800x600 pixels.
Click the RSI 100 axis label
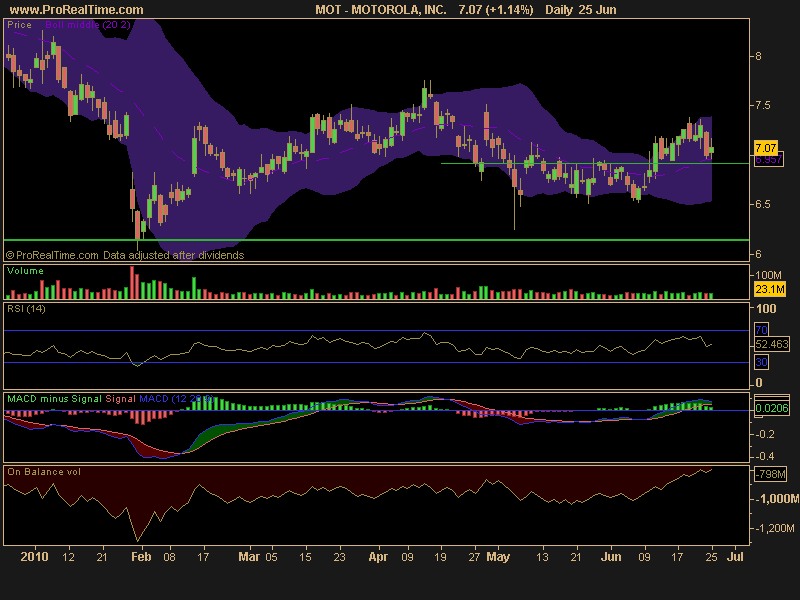coord(766,309)
